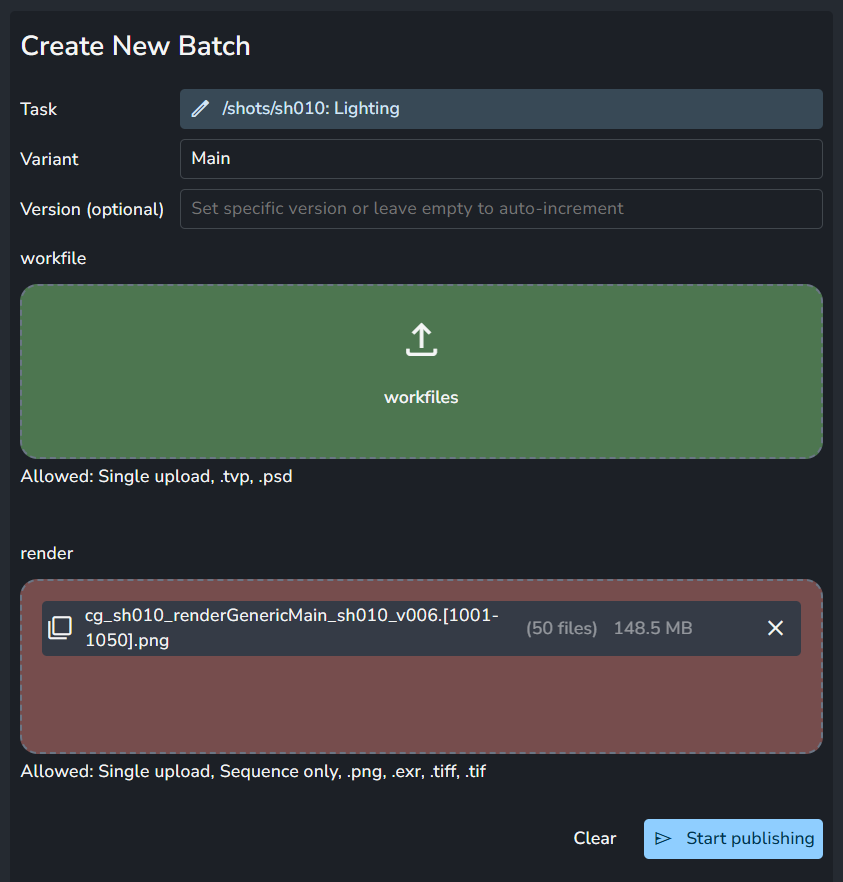Focus the Version (optional) input field
Screen dimensions: 843x882
(x=500, y=209)
